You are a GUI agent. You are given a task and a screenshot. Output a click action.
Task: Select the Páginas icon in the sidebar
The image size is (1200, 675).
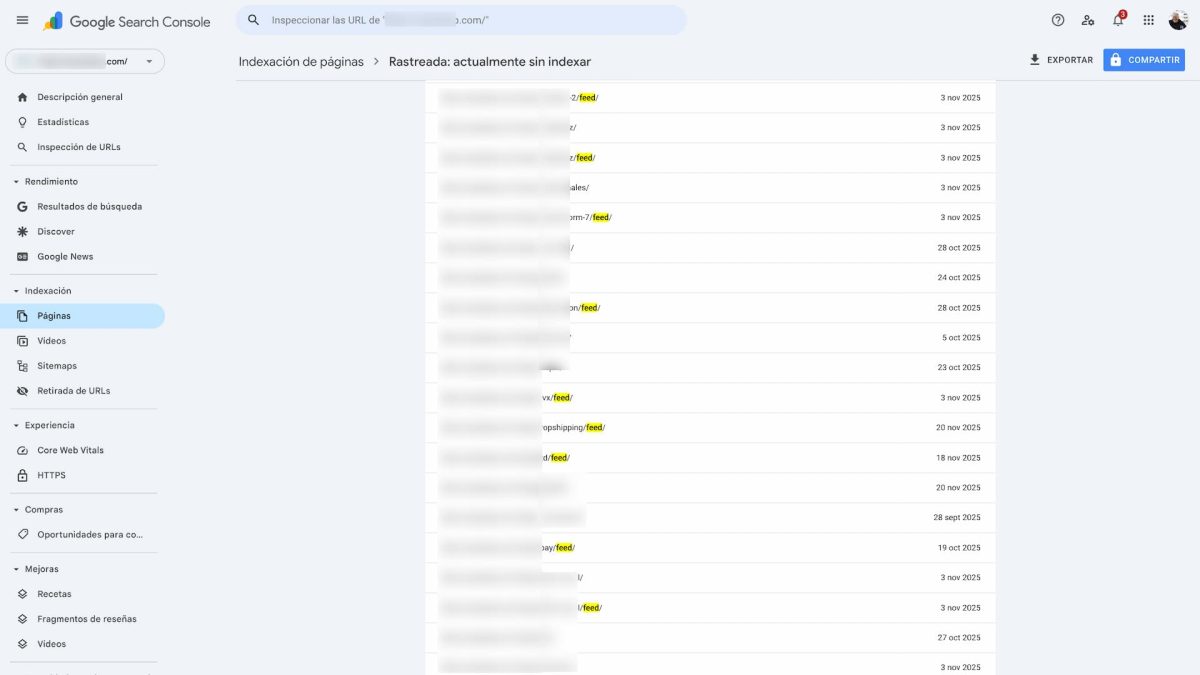(22, 315)
